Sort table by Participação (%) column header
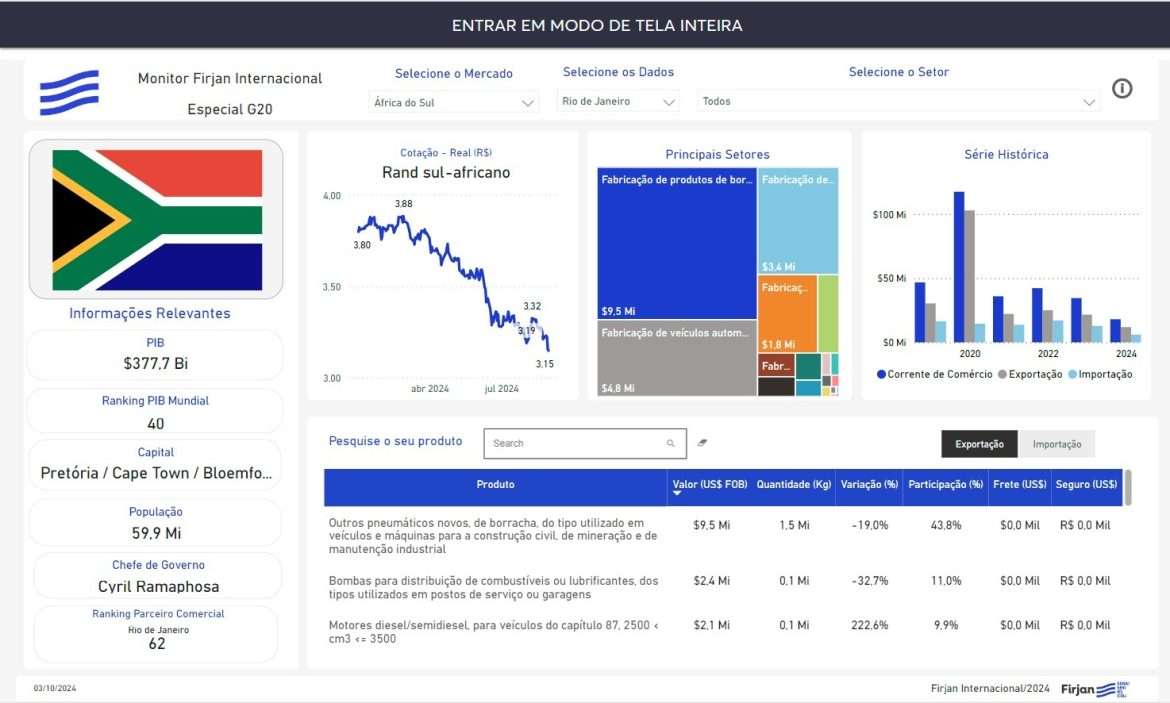This screenshot has width=1170, height=703. pos(945,485)
